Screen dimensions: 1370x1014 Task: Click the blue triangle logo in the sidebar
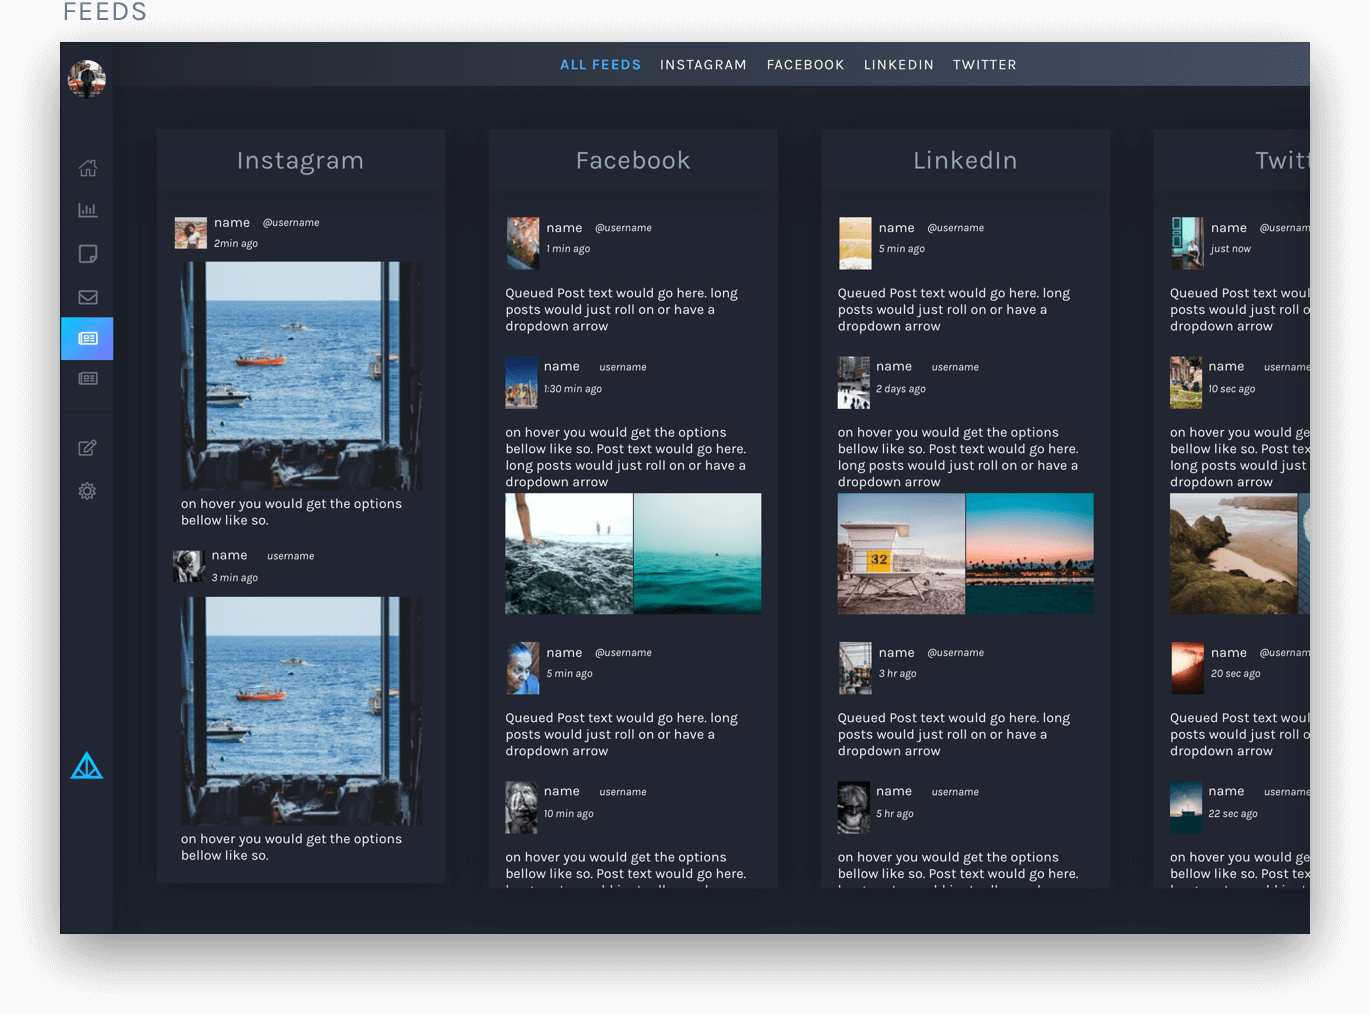(87, 766)
